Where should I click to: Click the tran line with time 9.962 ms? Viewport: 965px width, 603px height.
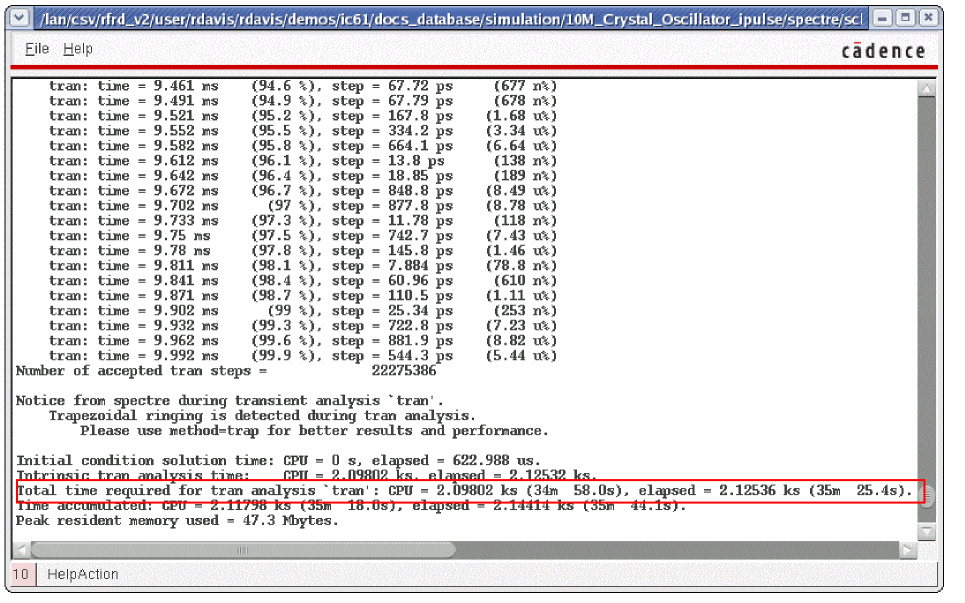[x=303, y=341]
